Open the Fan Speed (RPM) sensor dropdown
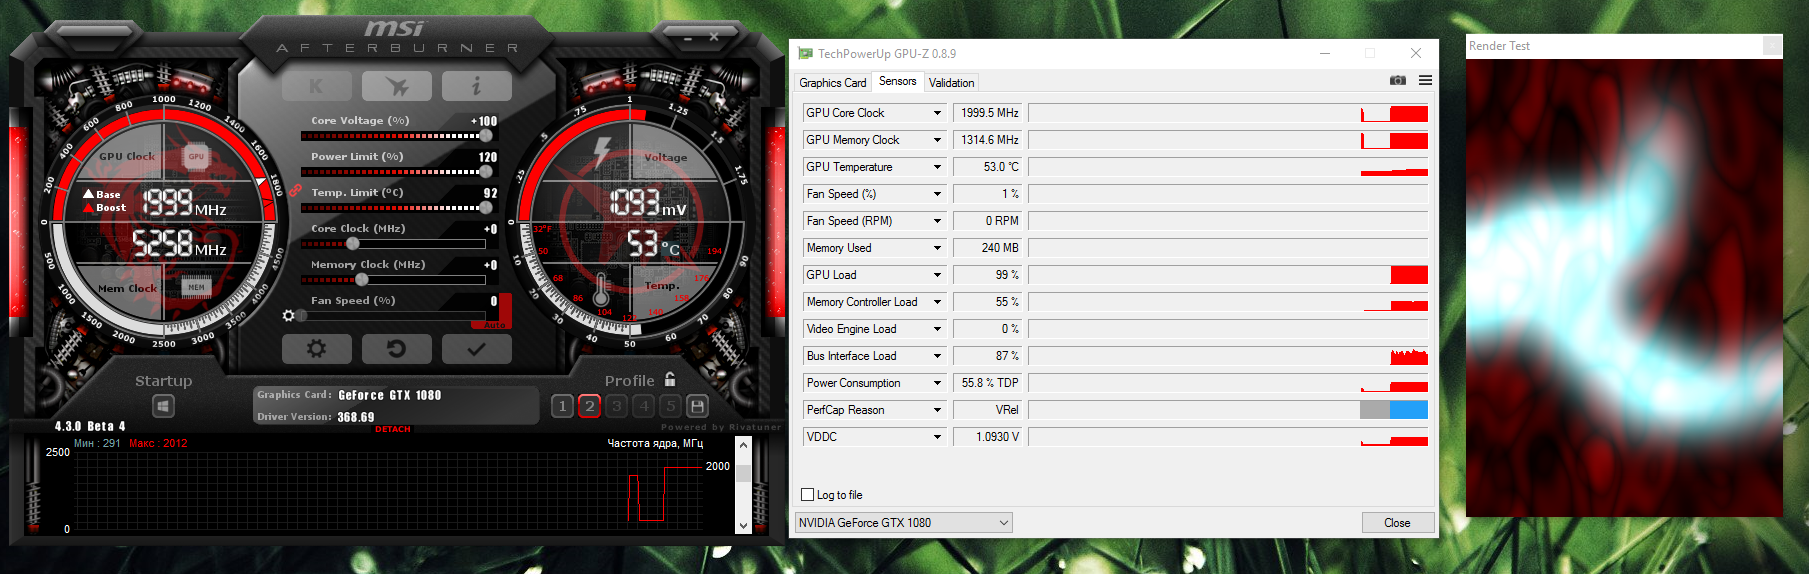 tap(937, 221)
